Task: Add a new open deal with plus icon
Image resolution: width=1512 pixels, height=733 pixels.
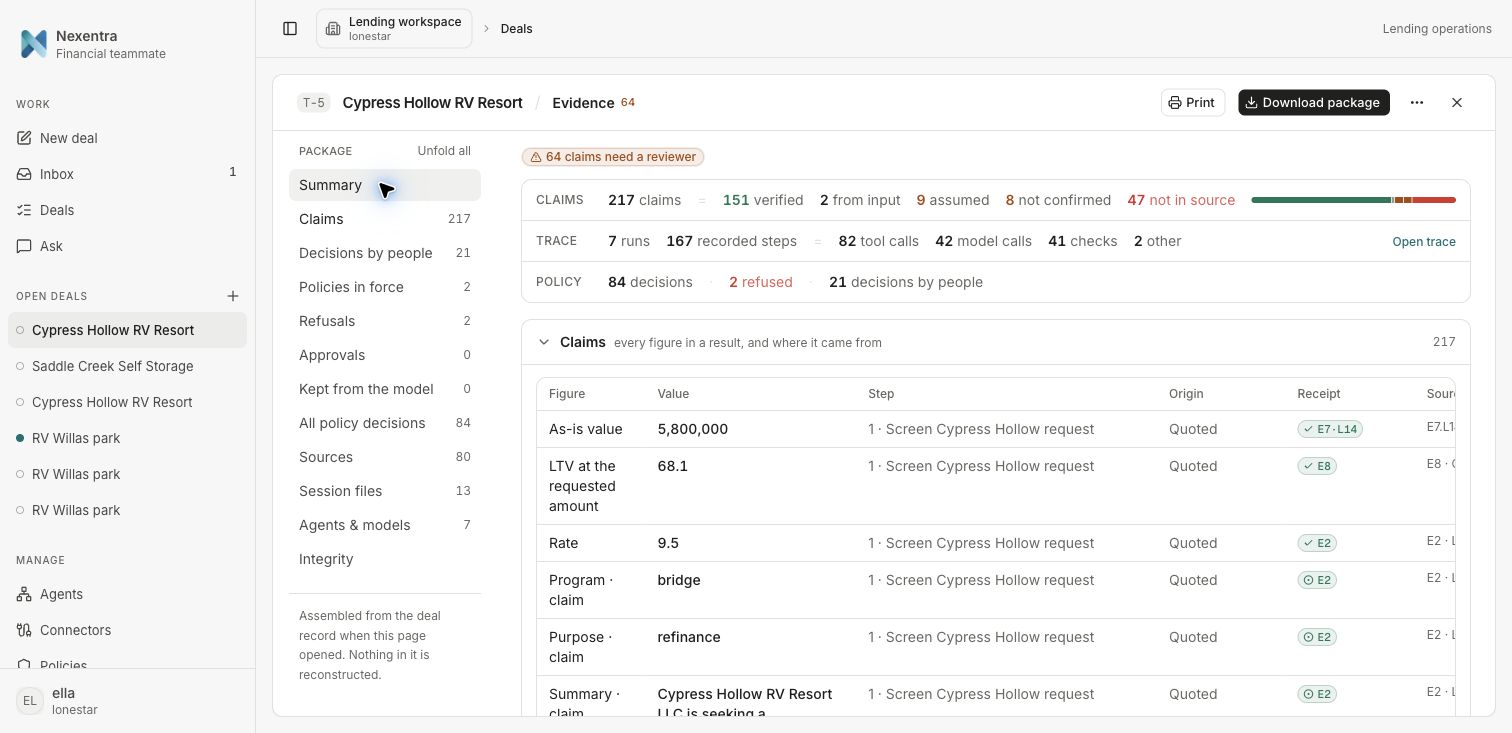Action: click(233, 296)
